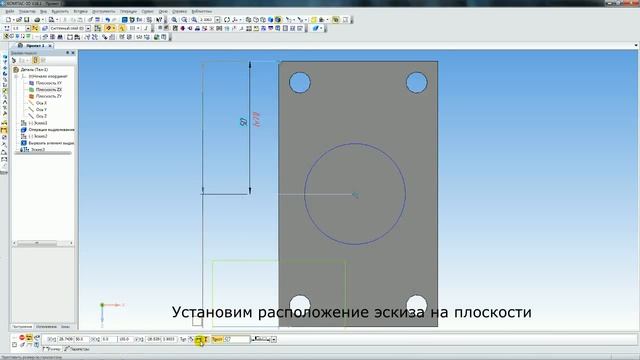The width and height of the screenshot is (640, 360).
Task: Click the red Stop command icon
Action: (x=22, y=338)
